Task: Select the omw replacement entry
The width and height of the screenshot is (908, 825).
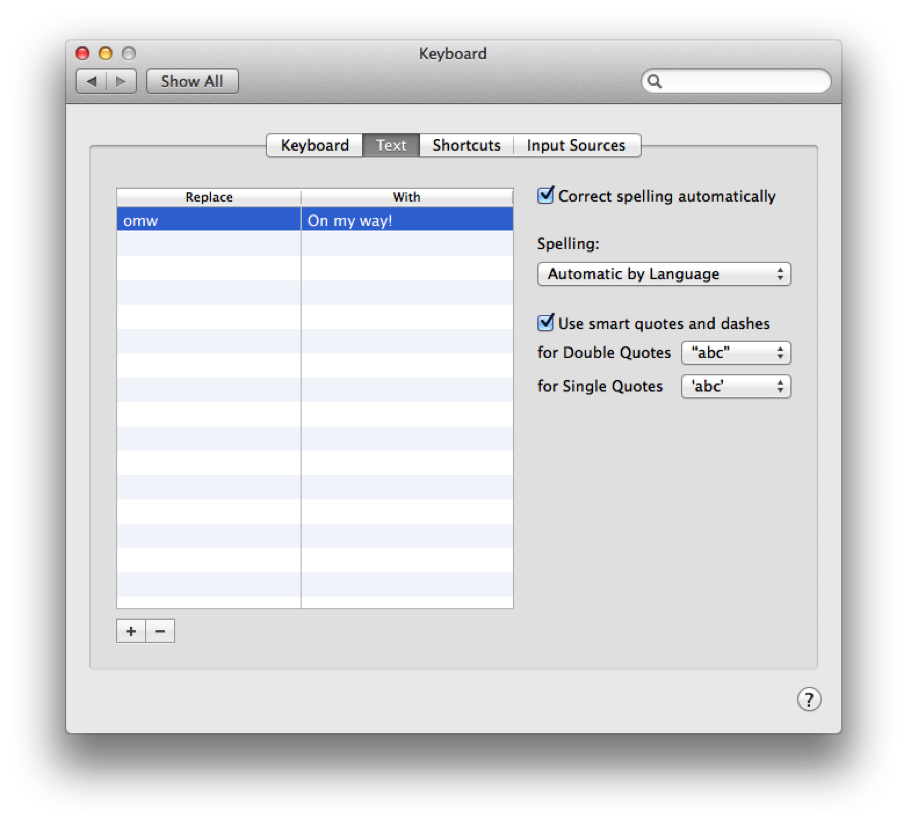Action: (208, 220)
